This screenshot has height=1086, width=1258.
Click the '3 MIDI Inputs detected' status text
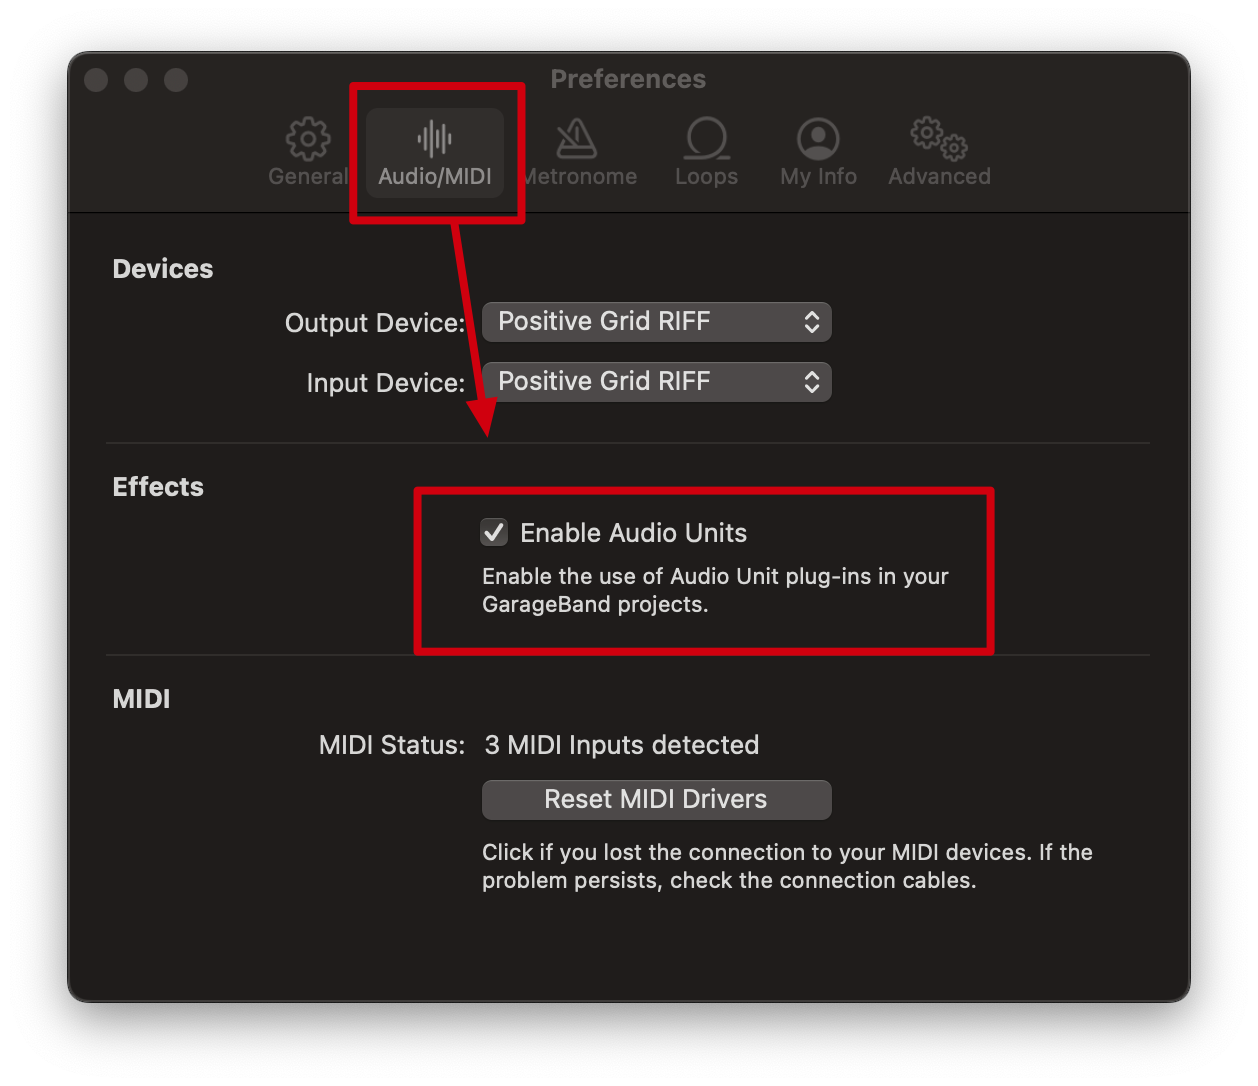(x=622, y=745)
